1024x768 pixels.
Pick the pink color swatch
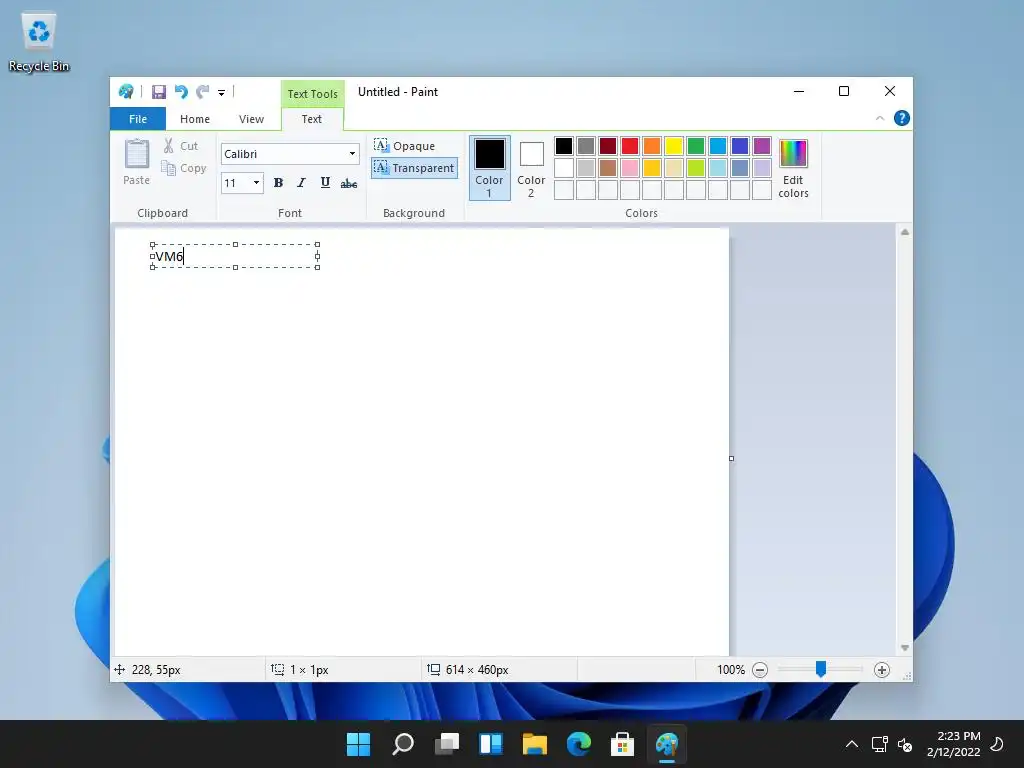(630, 168)
